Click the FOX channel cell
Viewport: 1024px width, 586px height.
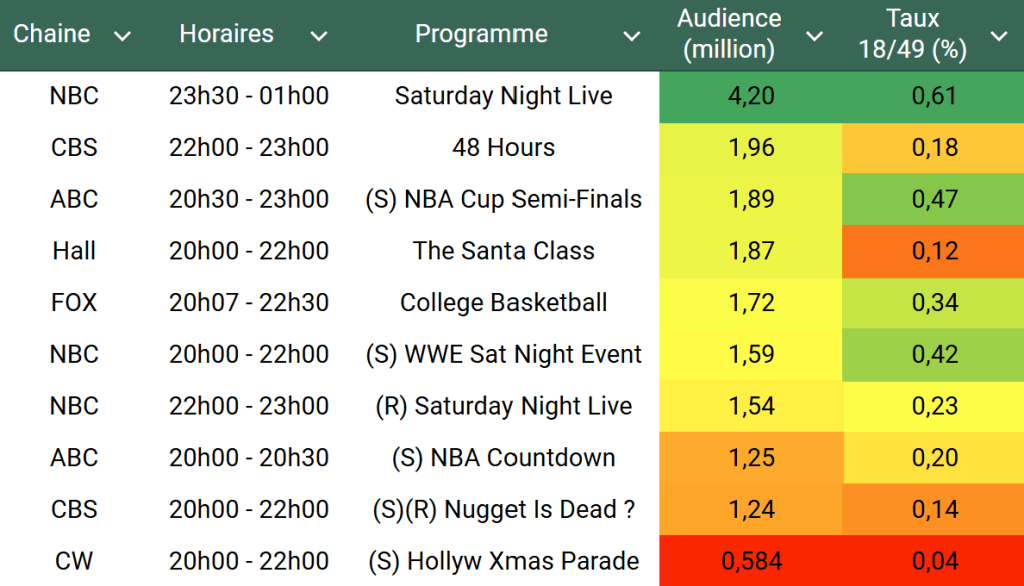(x=74, y=303)
